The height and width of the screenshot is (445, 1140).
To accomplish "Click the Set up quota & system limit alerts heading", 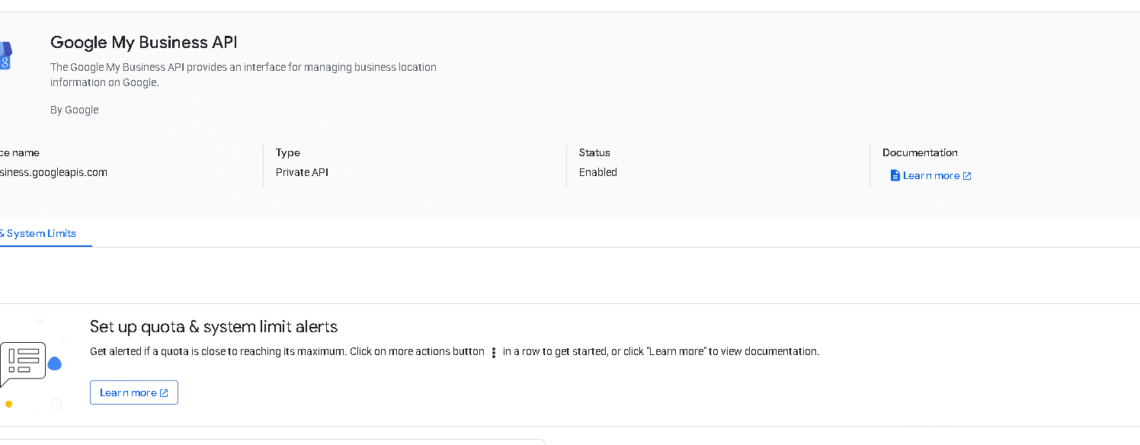I will click(x=213, y=327).
